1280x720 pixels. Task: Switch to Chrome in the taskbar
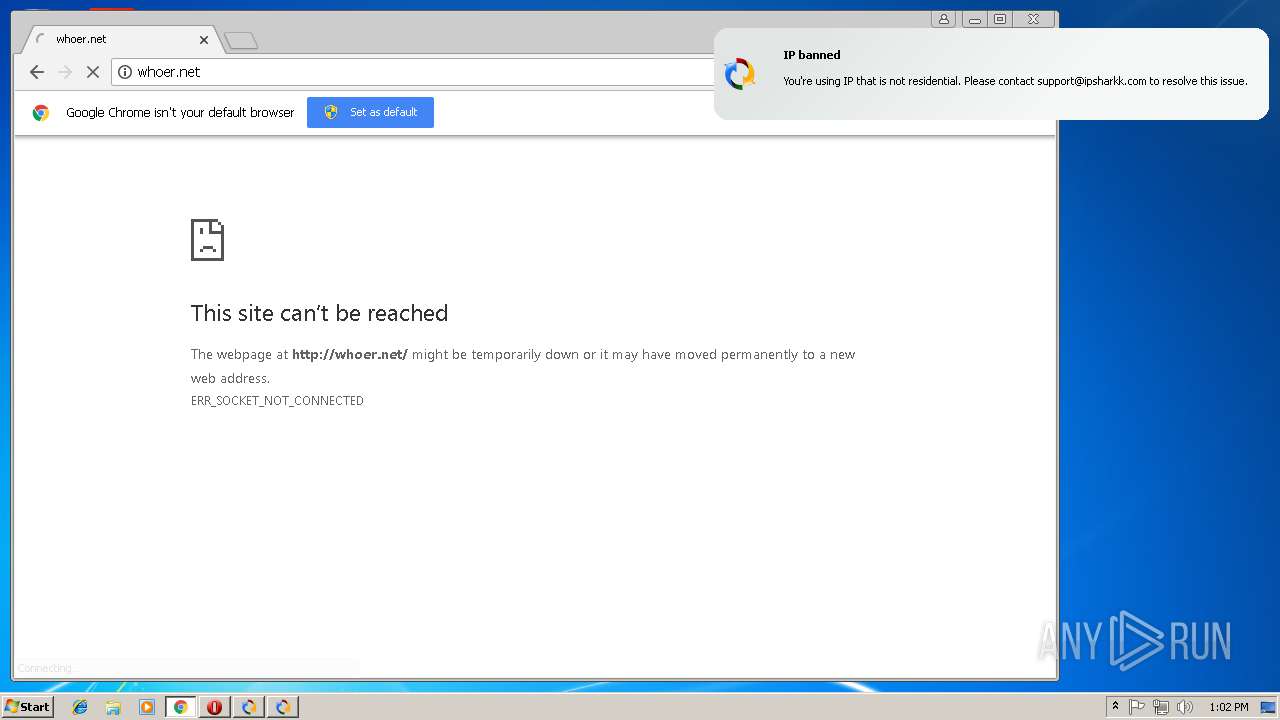tap(181, 707)
